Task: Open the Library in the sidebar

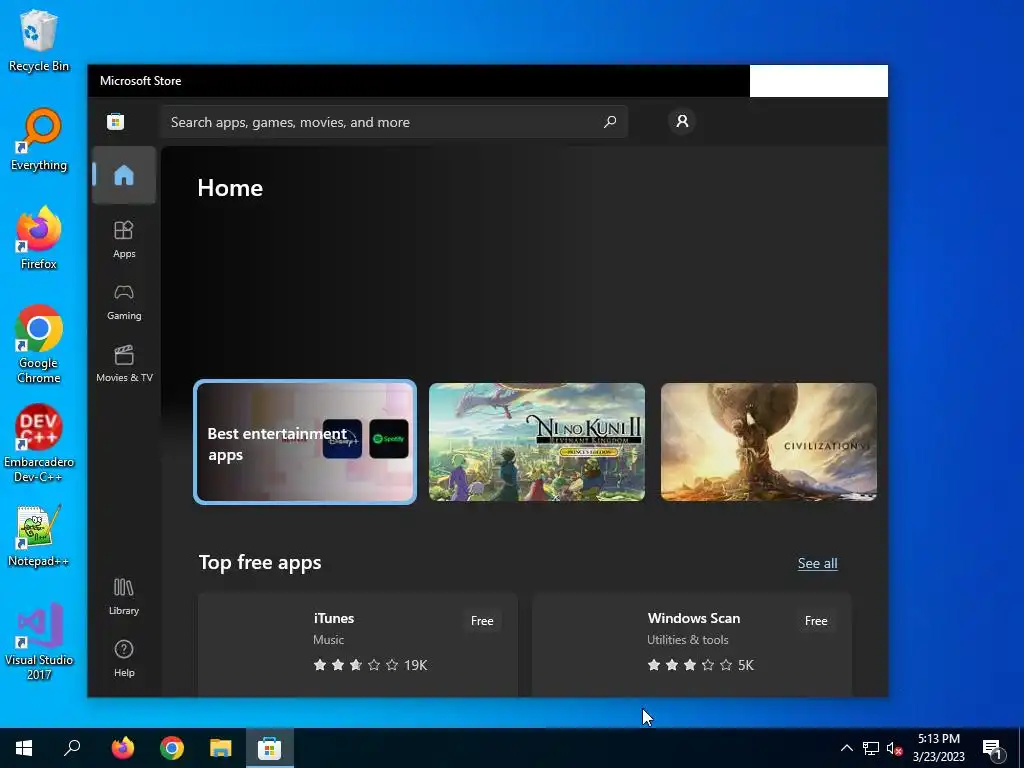Action: point(124,597)
